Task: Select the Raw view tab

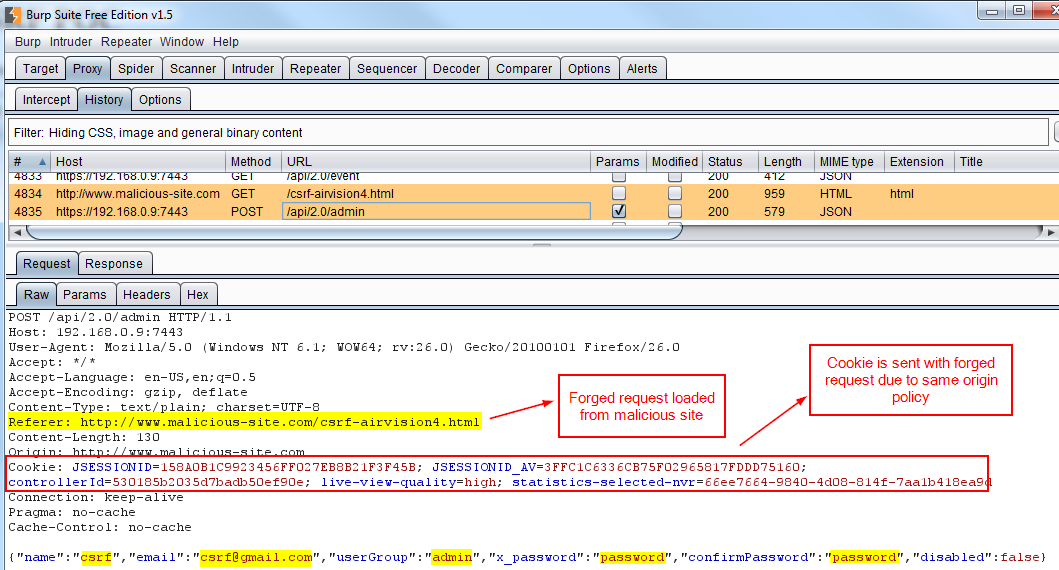Action: [36, 294]
